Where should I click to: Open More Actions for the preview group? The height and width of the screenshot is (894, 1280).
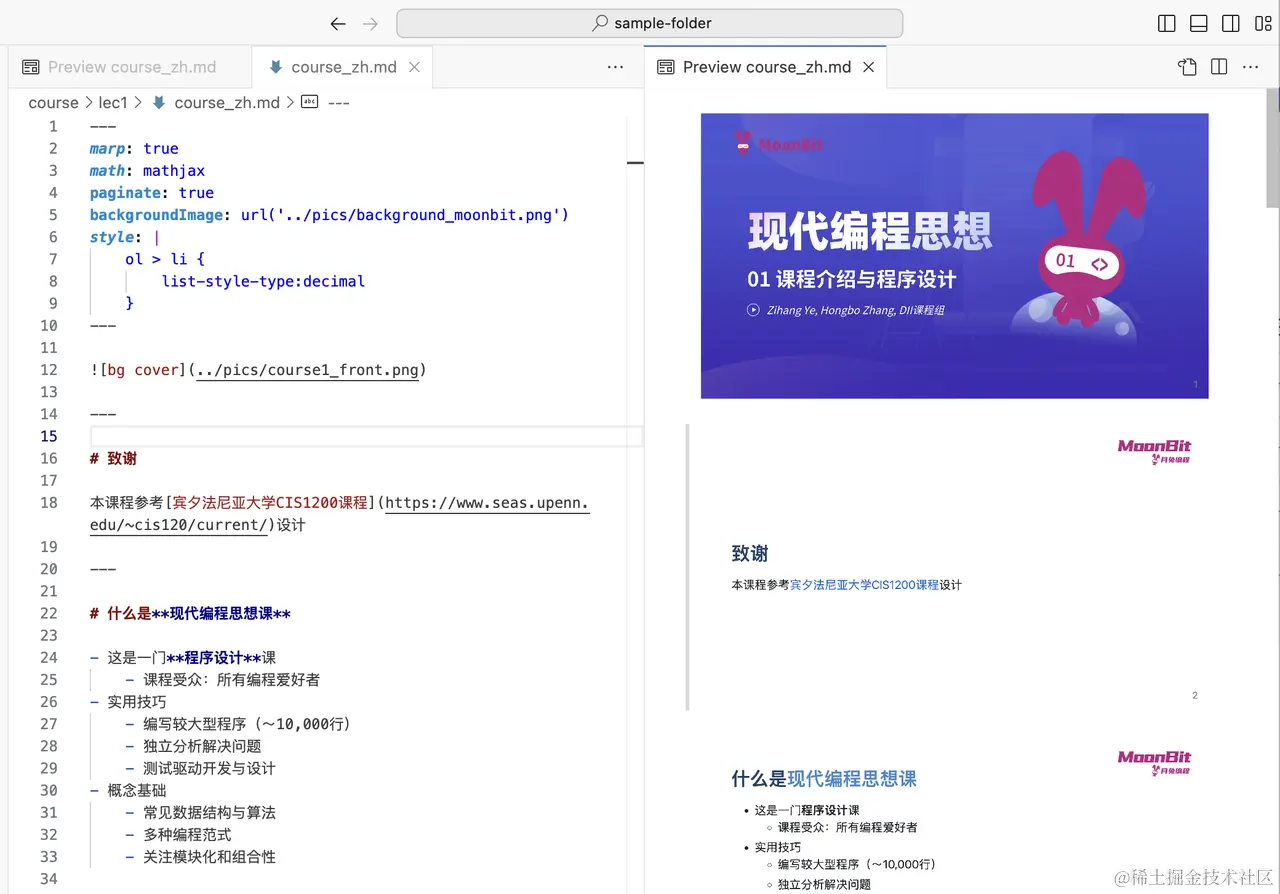coord(1251,67)
